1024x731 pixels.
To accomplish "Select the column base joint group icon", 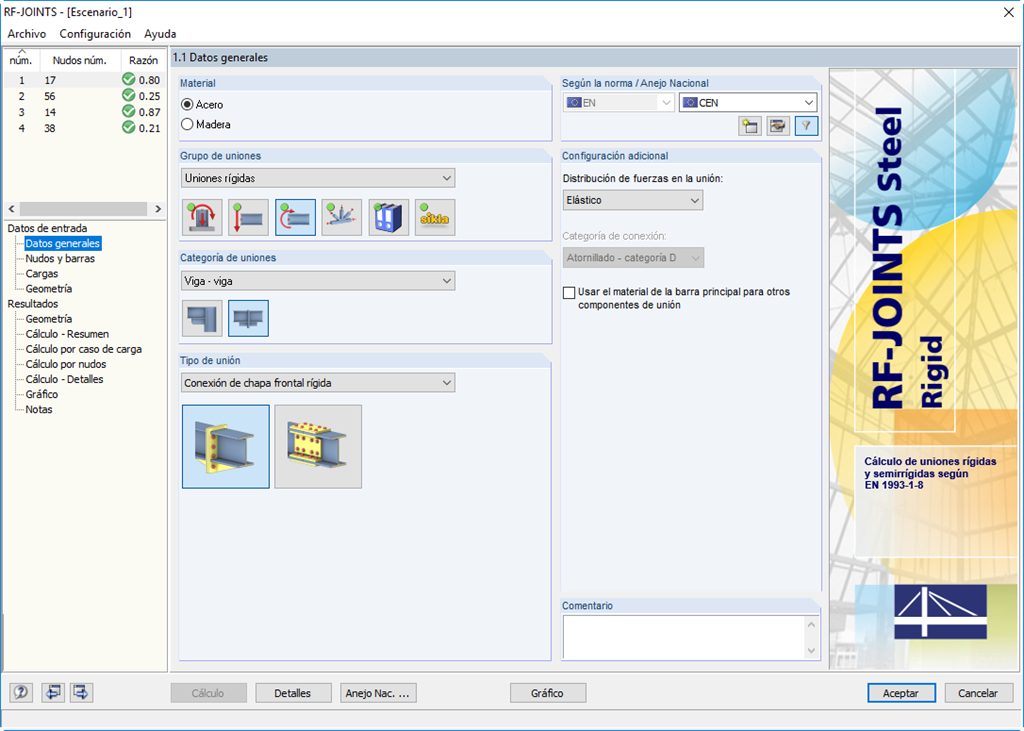I will point(202,218).
